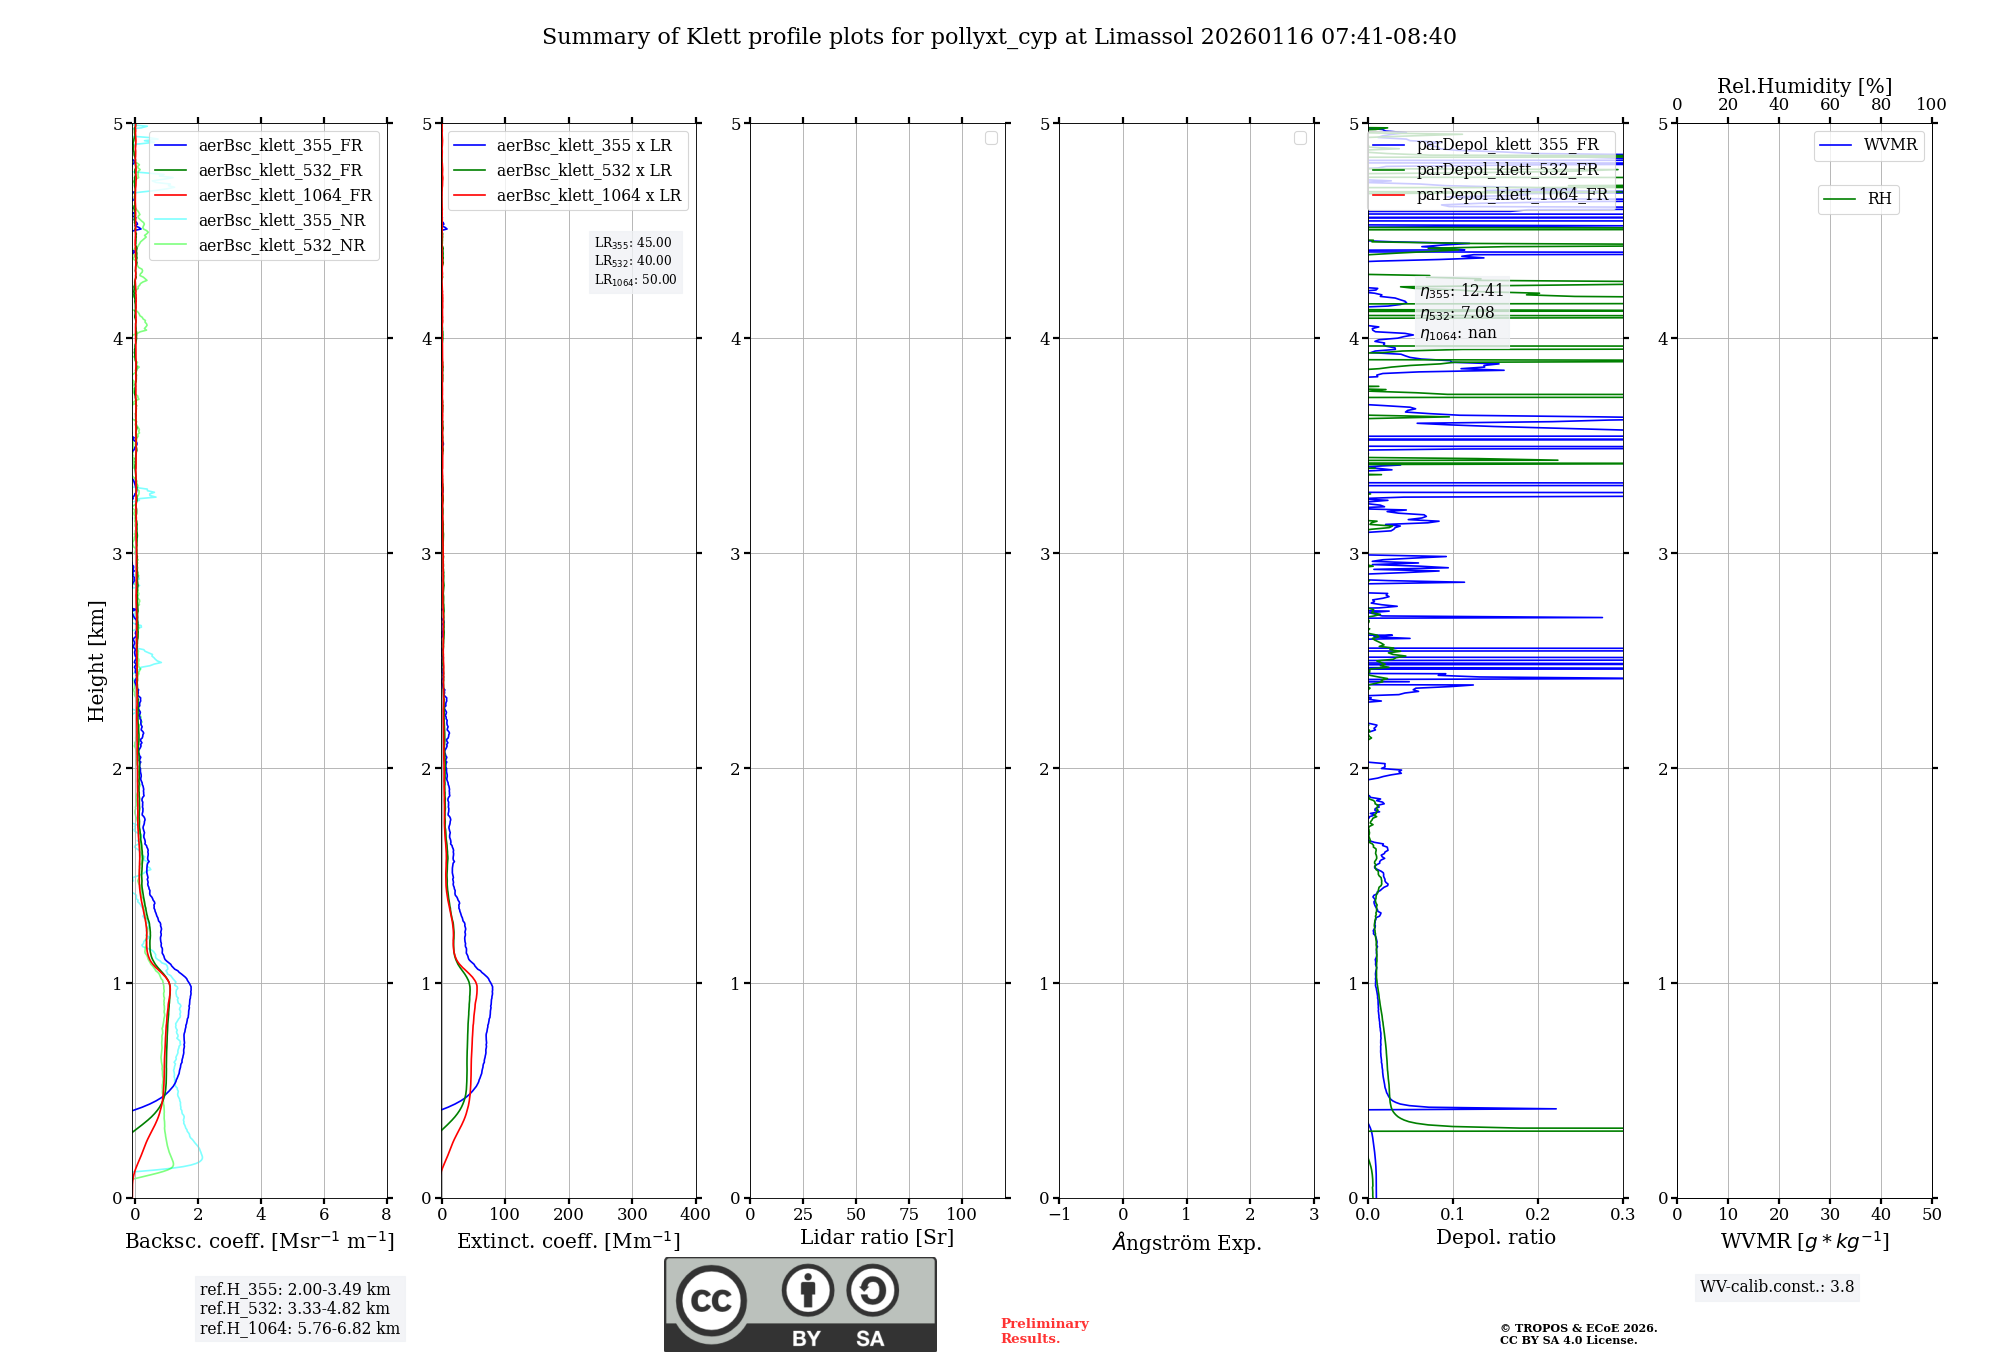The width and height of the screenshot is (2000, 1360).
Task: Click the aerBsc_klett_355_FR legend entry
Action: pos(280,146)
